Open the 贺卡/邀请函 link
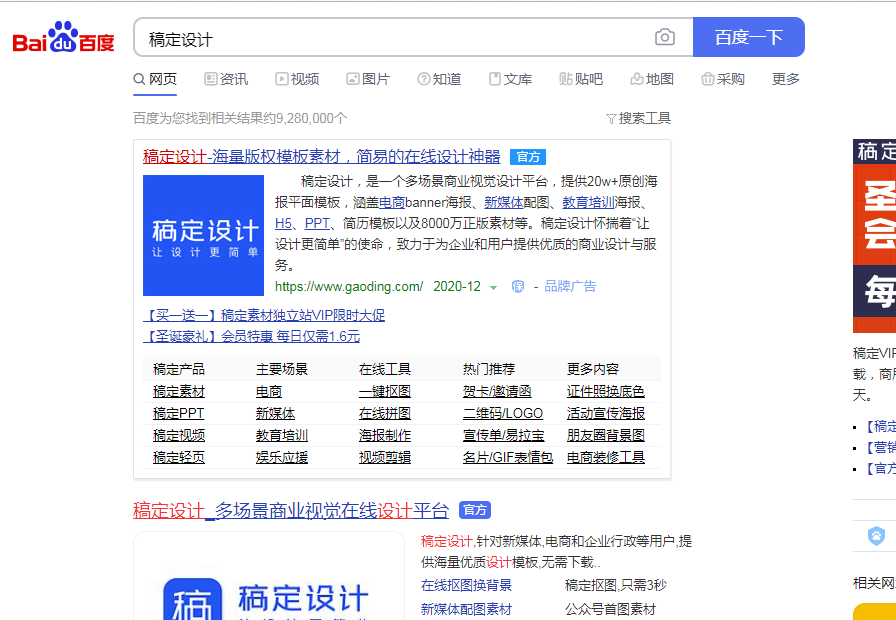This screenshot has width=896, height=620. tap(497, 391)
